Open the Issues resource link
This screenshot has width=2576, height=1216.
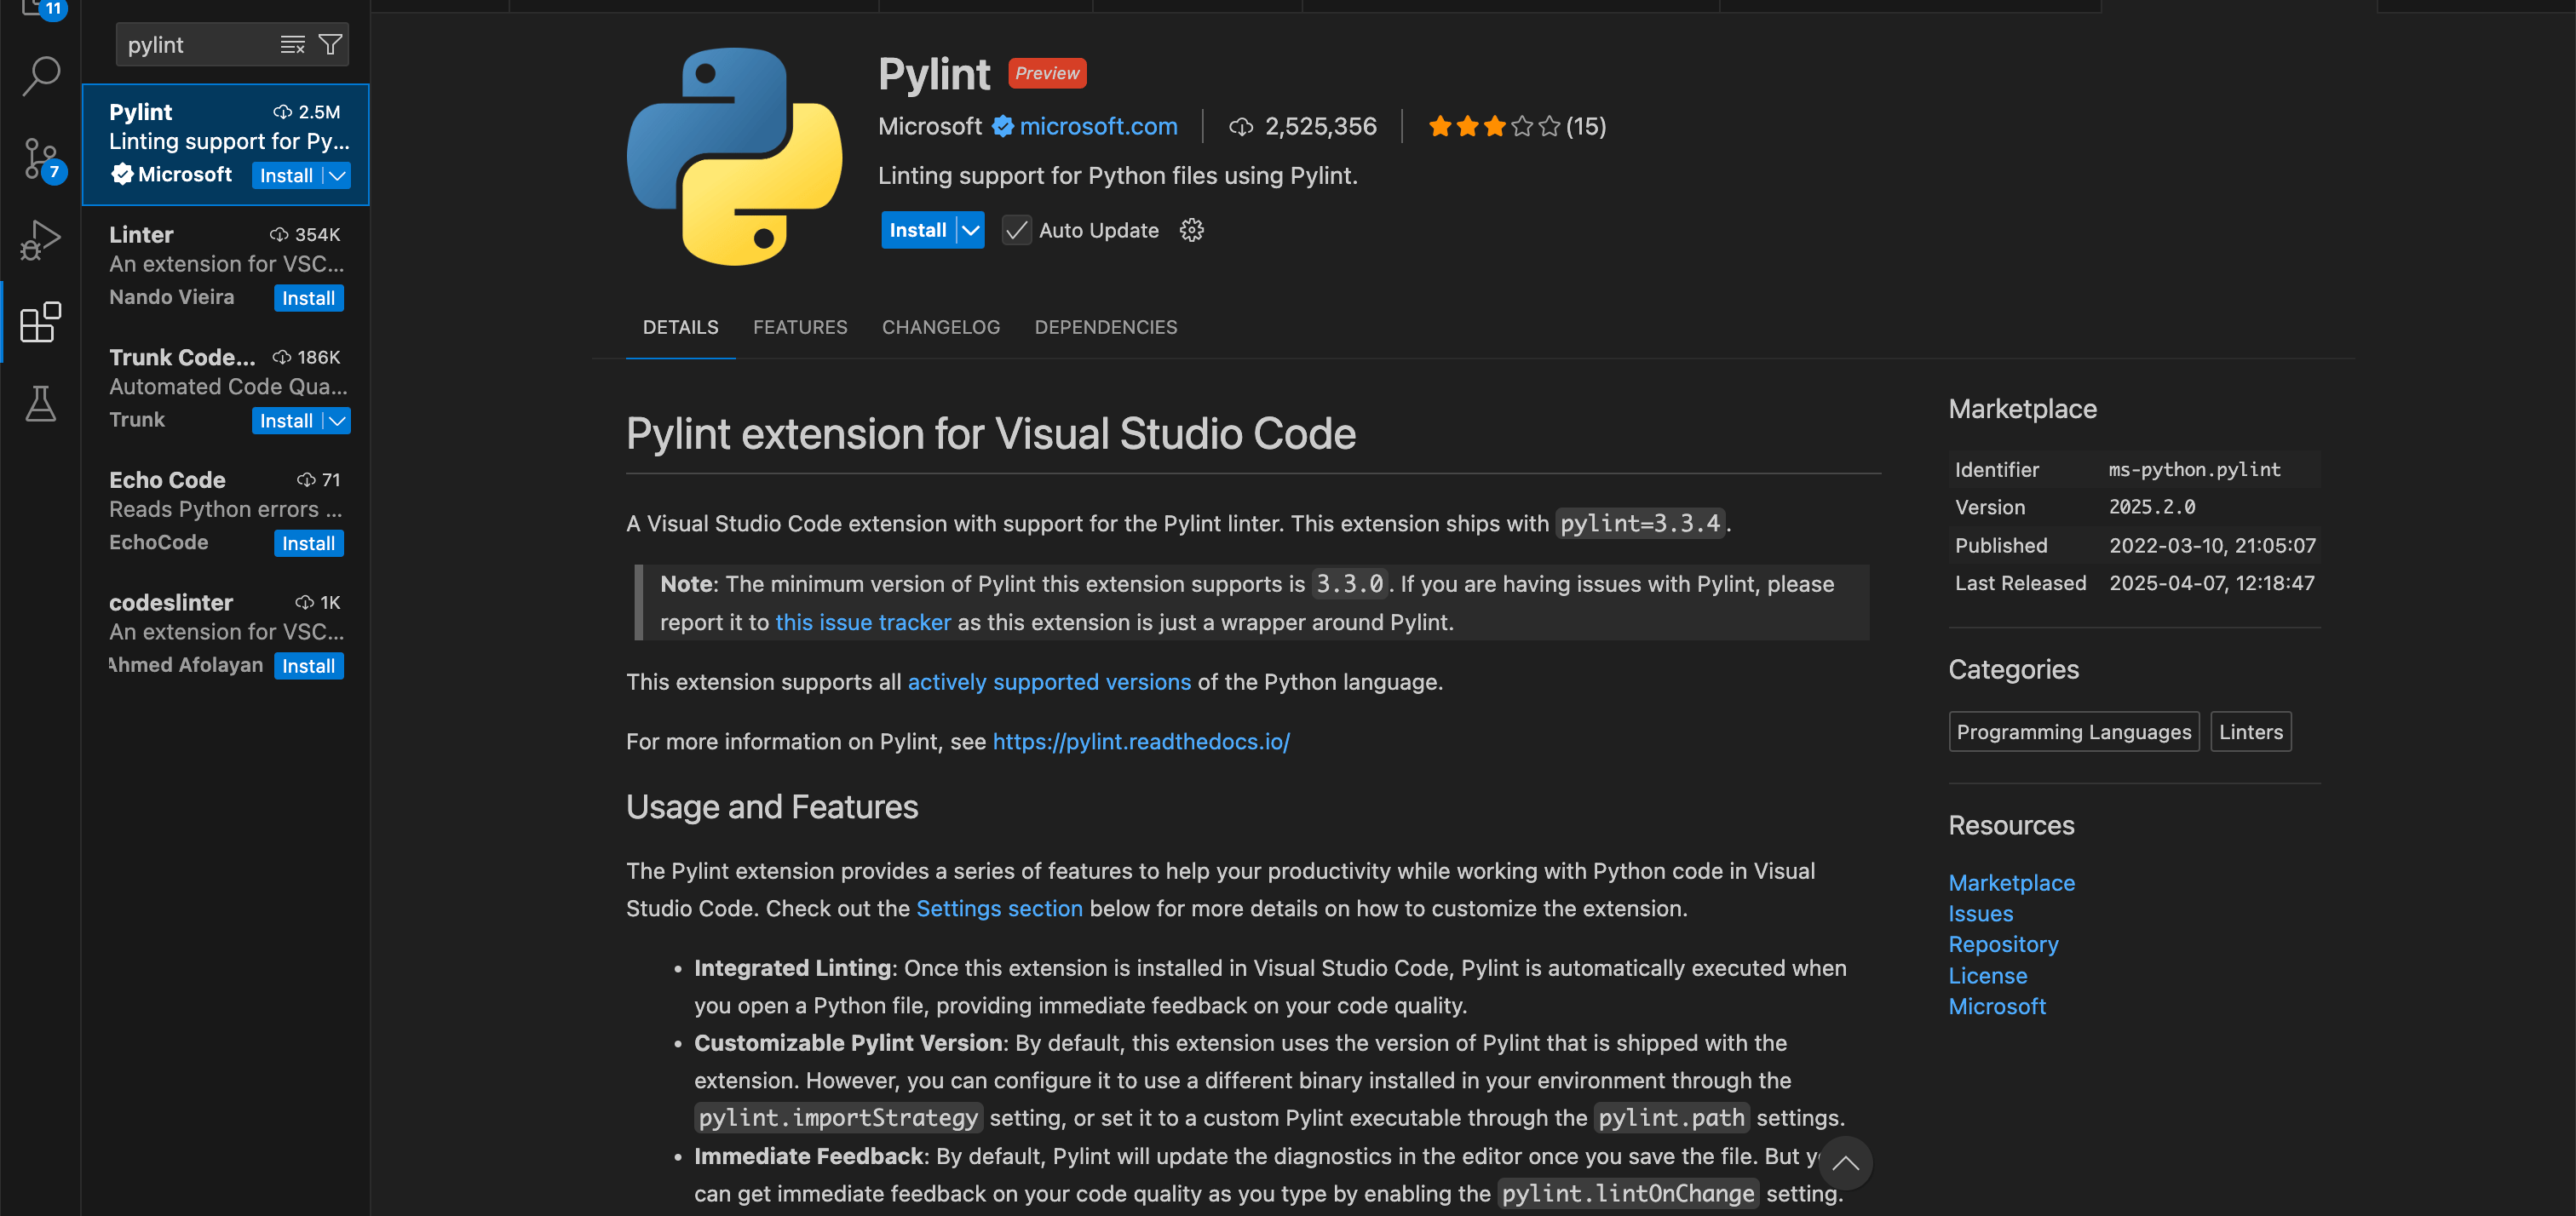(1980, 914)
